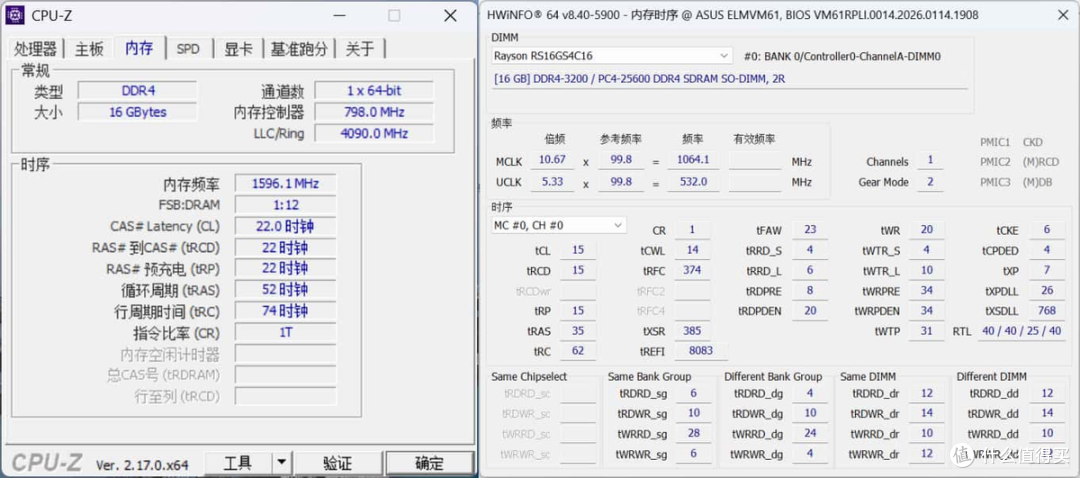Click the 798.0 MHz memory controller value
Screen dimensions: 1080x478
pos(374,112)
